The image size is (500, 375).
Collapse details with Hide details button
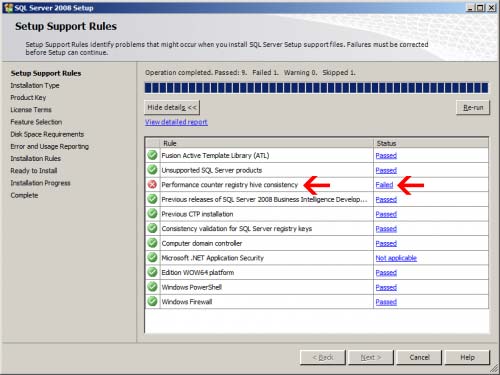click(172, 107)
